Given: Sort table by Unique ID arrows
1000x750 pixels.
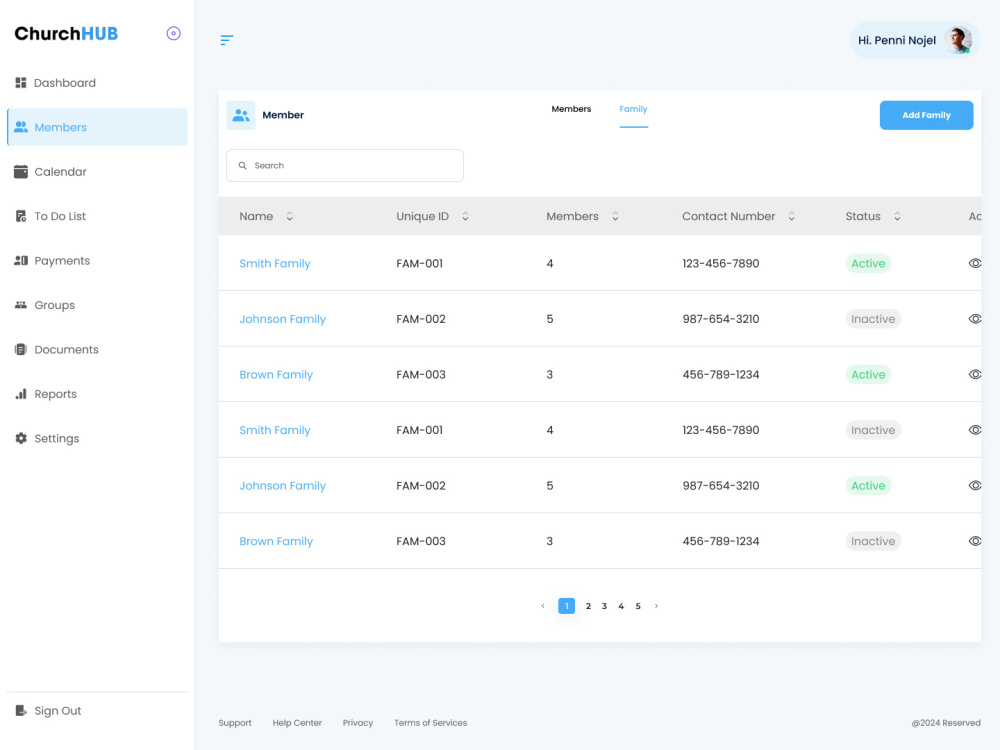Looking at the screenshot, I should point(466,216).
